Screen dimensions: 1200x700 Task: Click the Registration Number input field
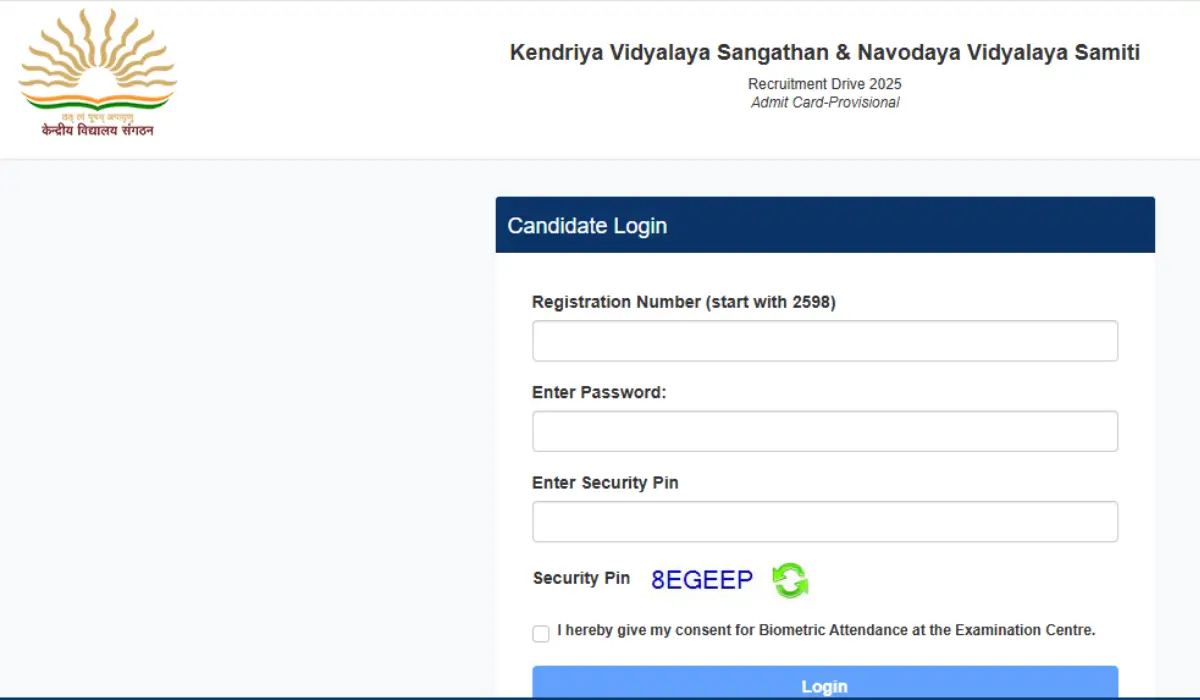coord(824,340)
